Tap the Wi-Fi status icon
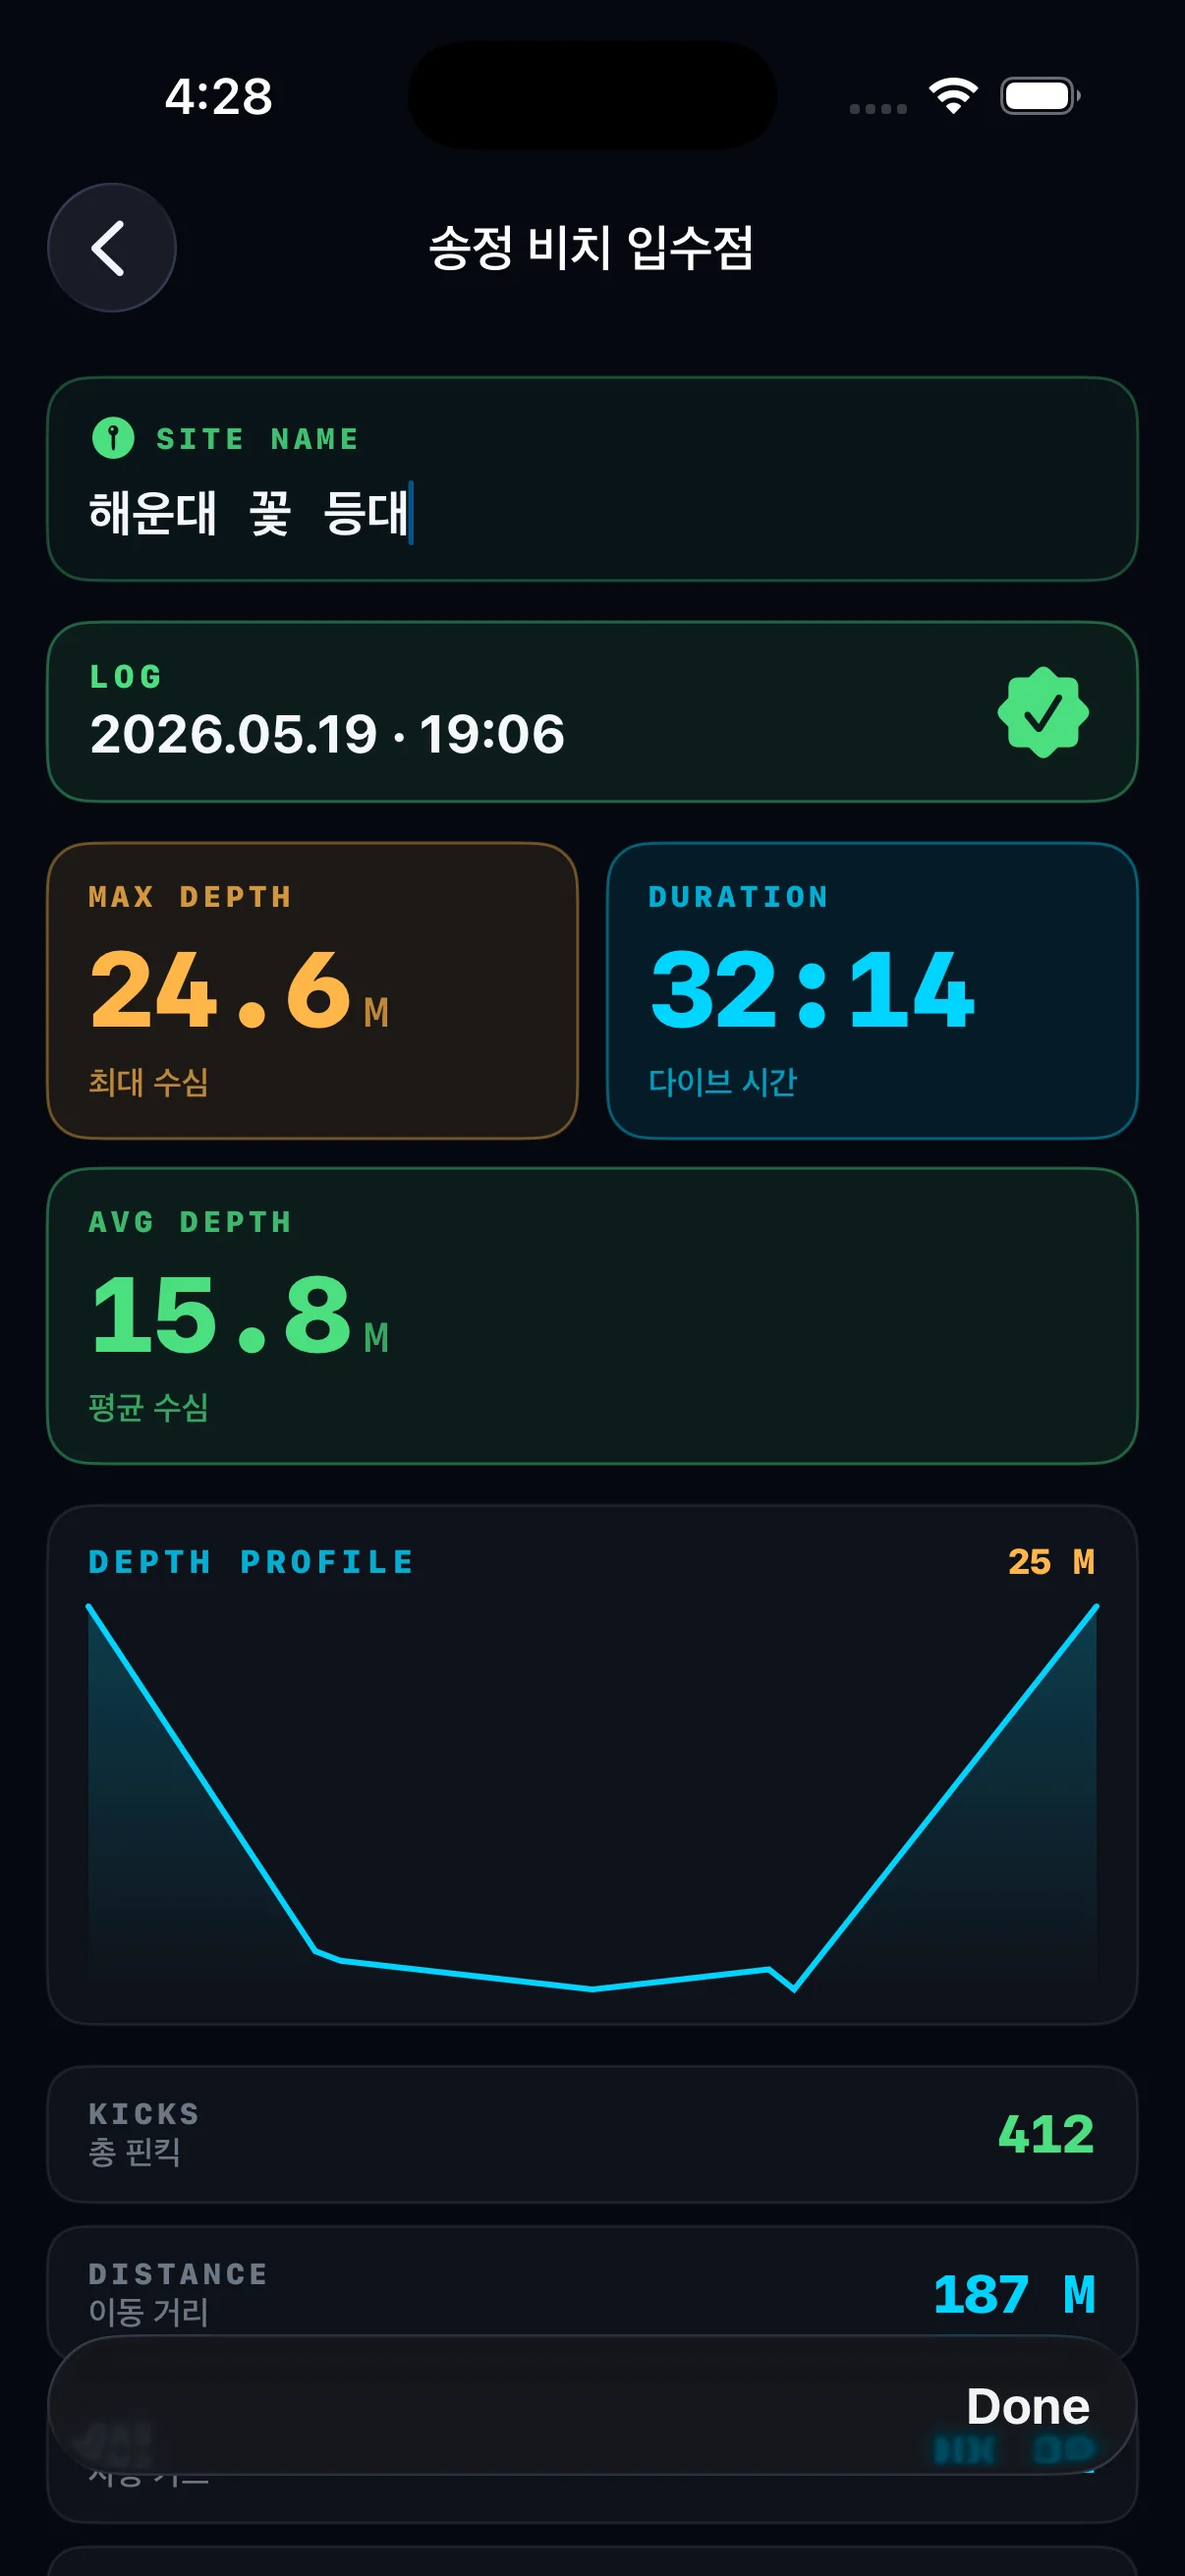Image resolution: width=1185 pixels, height=2576 pixels. 953,96
